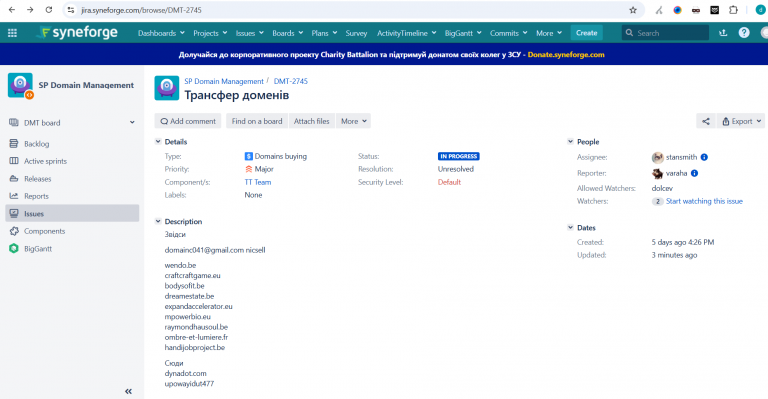This screenshot has width=768, height=399.
Task: Open Commits dropdown menu
Action: point(508,33)
